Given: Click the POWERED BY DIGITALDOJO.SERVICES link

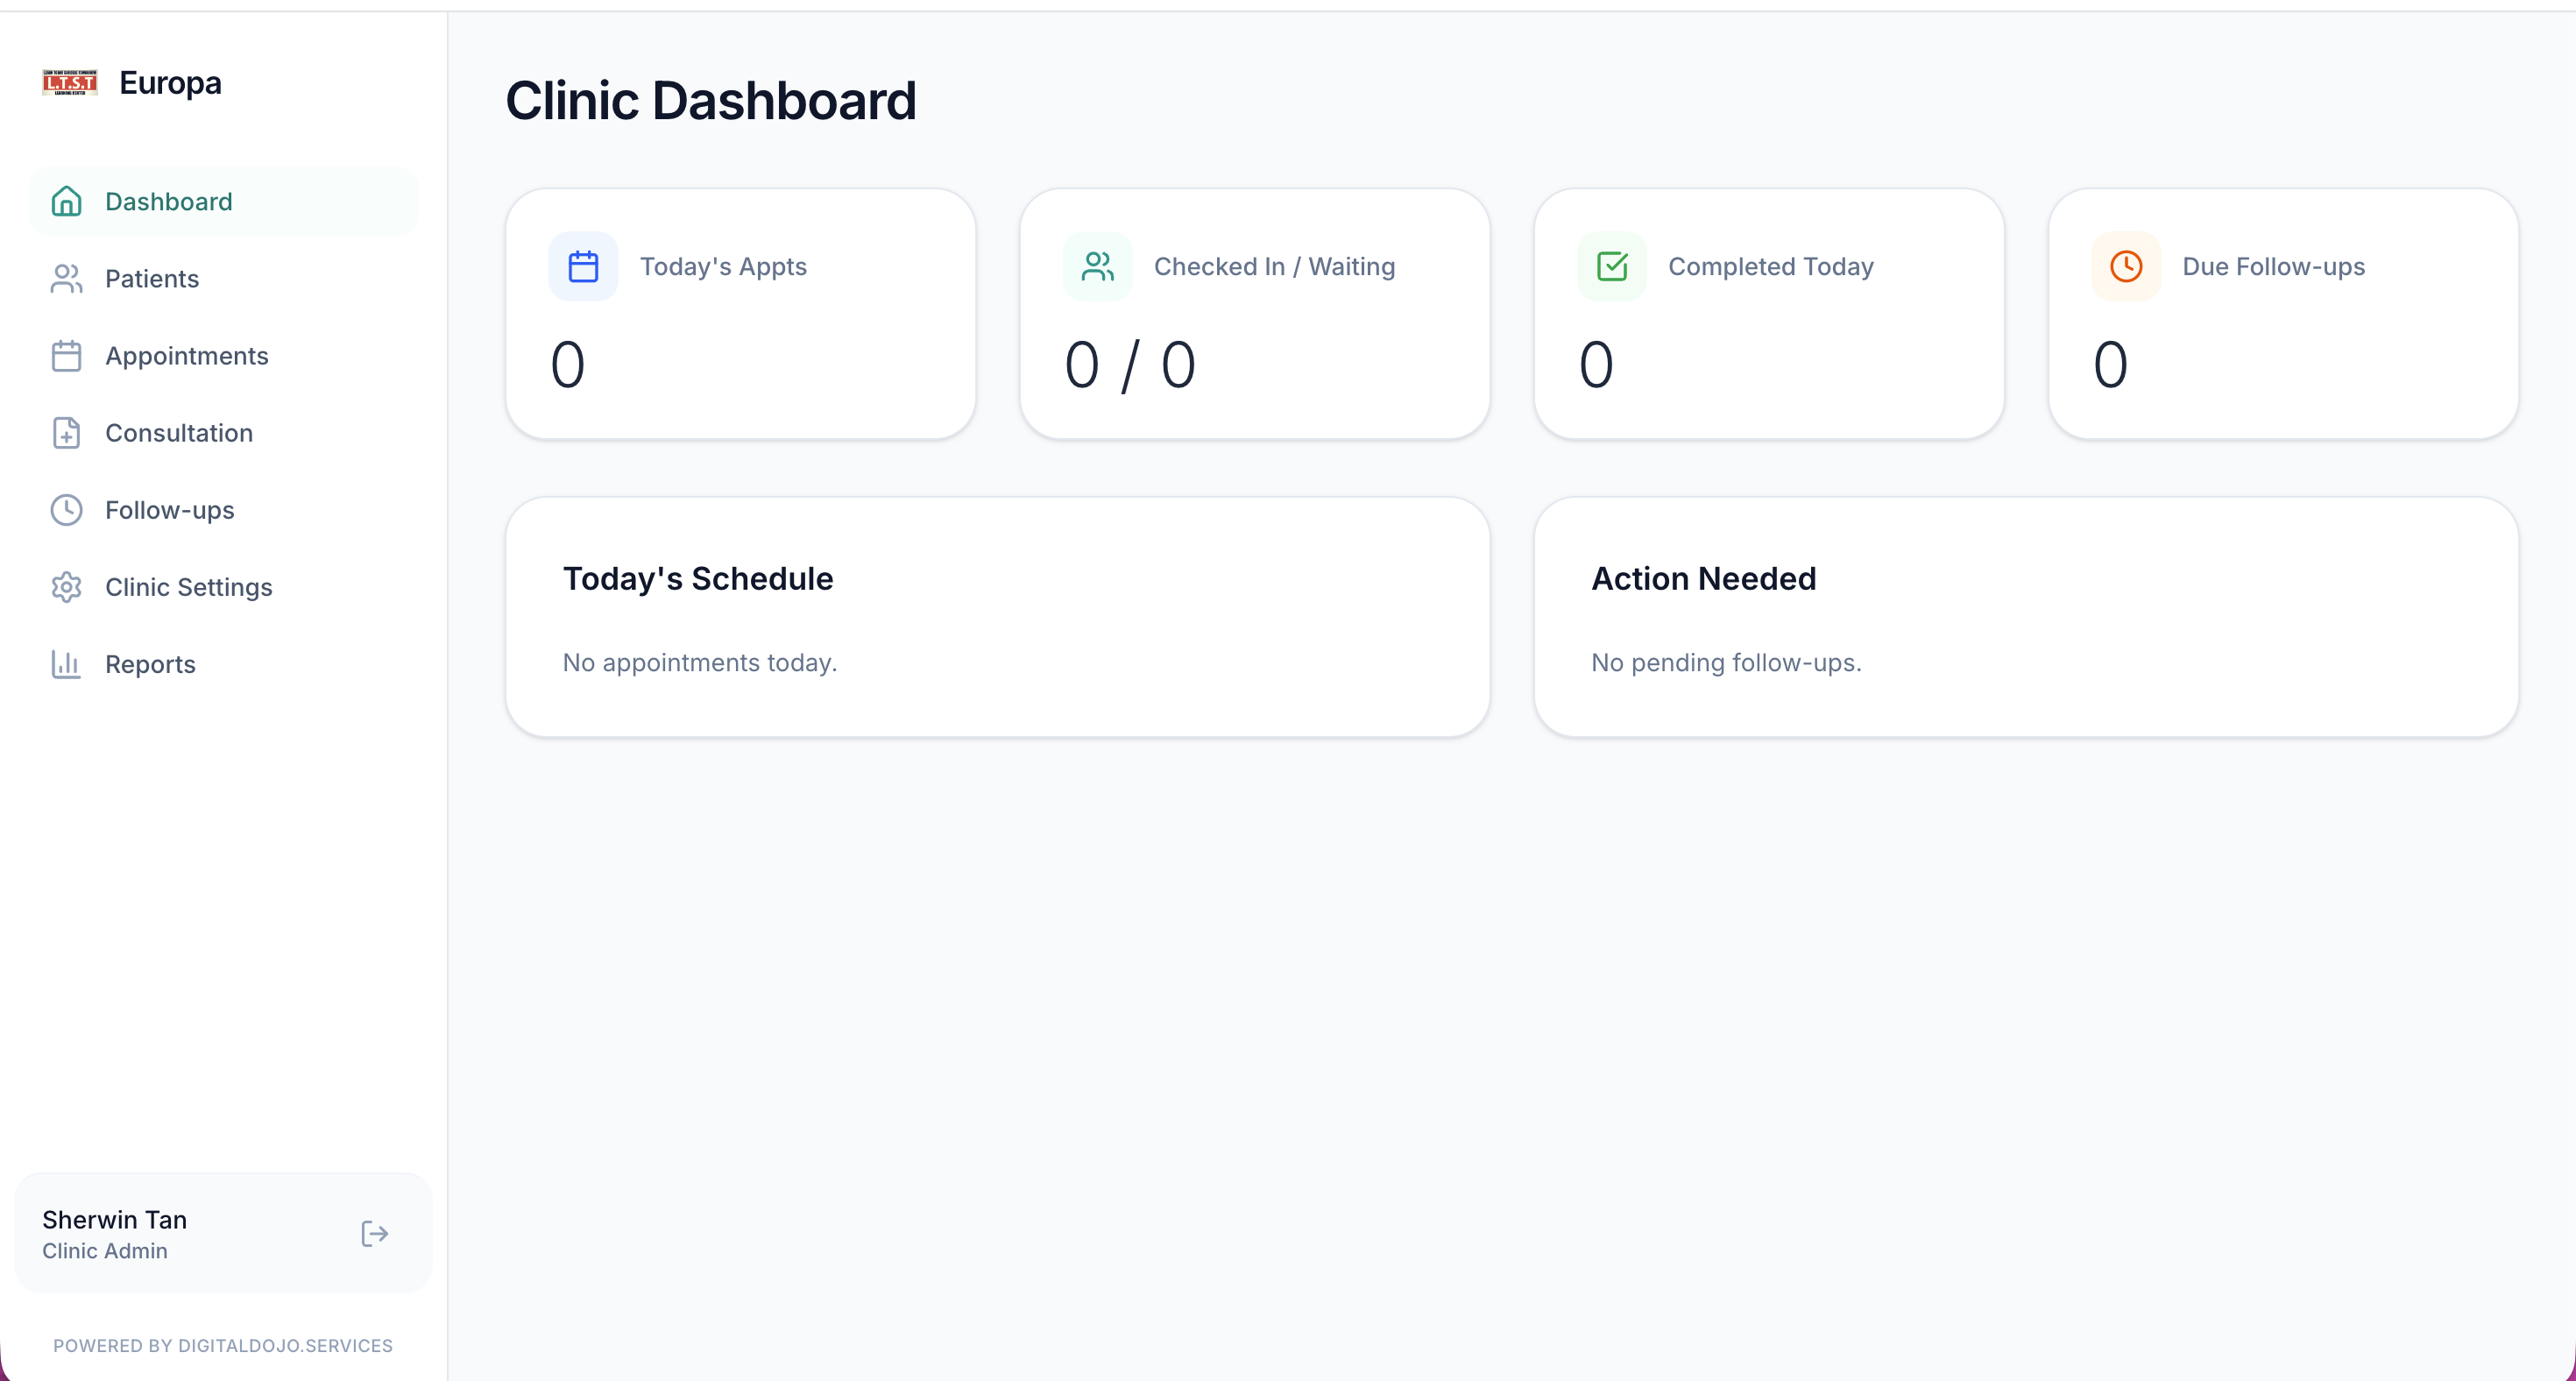Looking at the screenshot, I should pos(223,1345).
